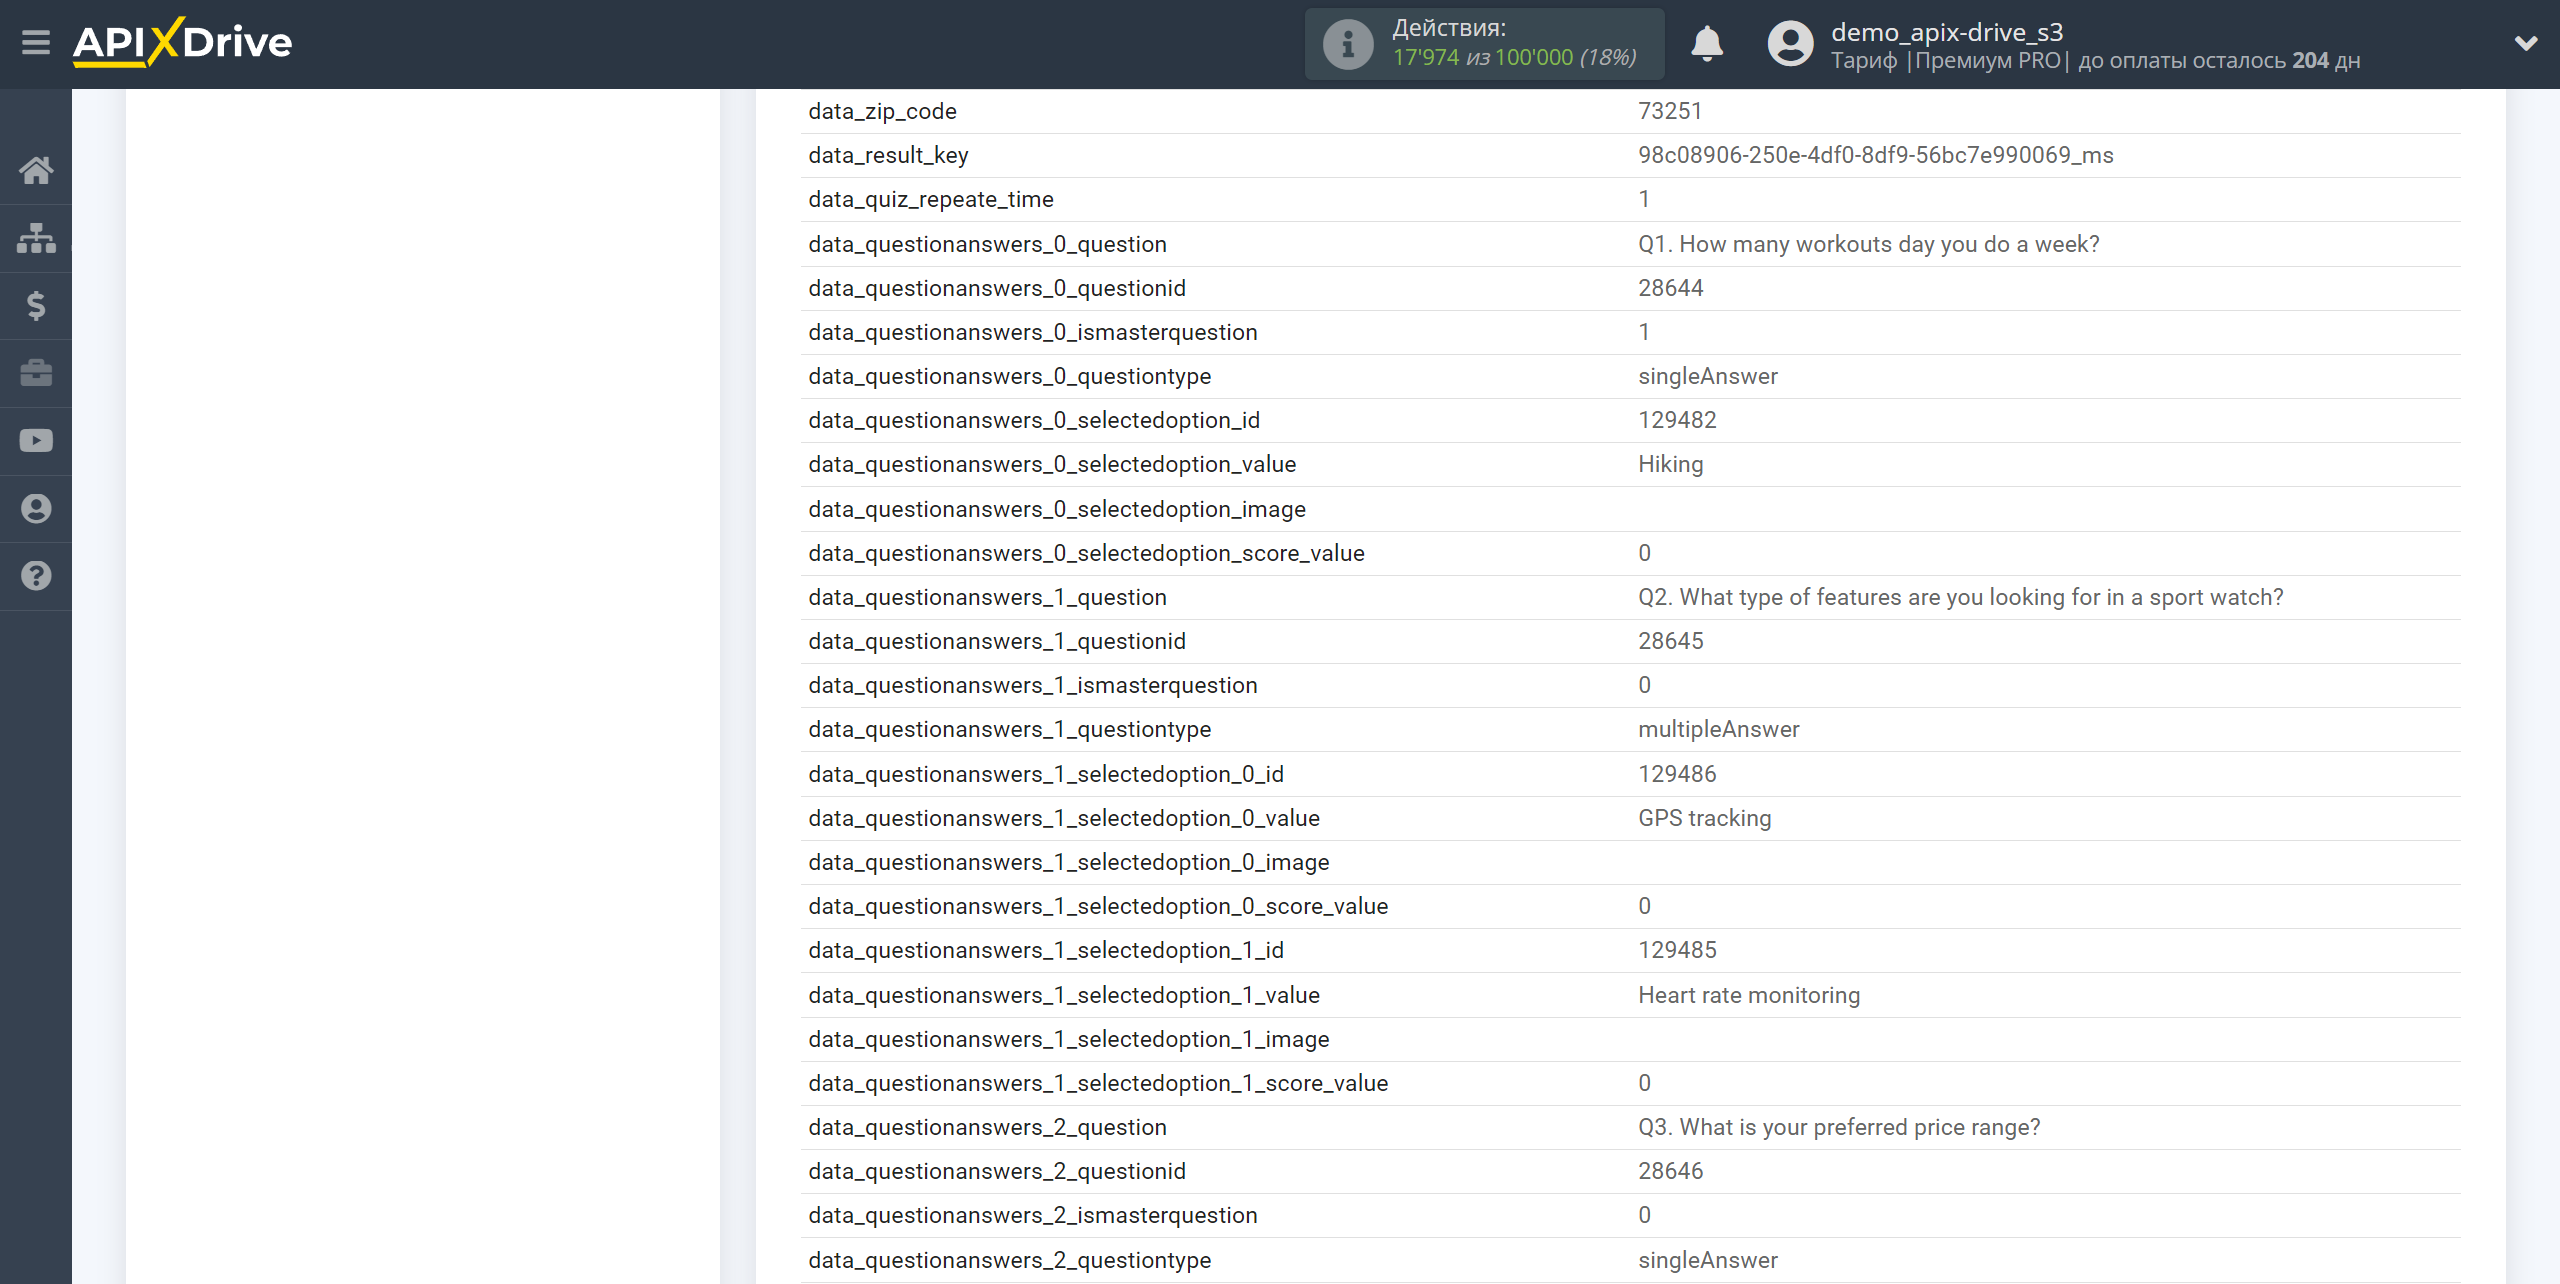
Task: Select data_questionanswers_0_selectedoption_id field name
Action: click(x=1033, y=420)
